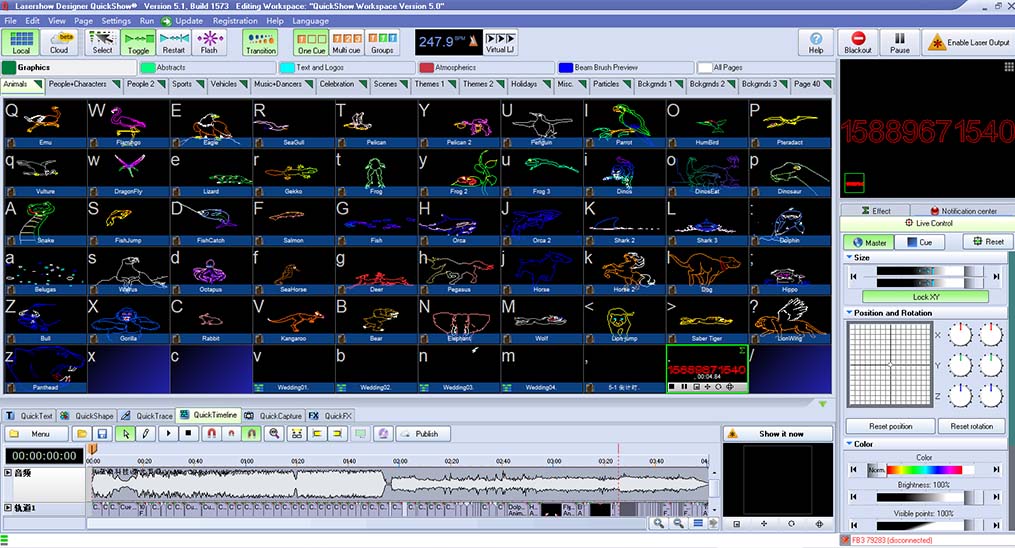
Task: Reset Size slider with left skip arrow
Action: [x=854, y=276]
